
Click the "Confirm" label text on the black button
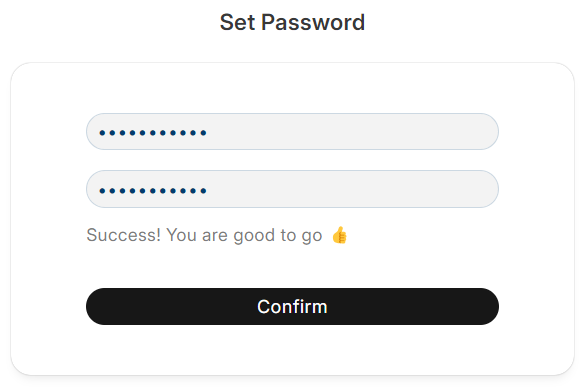pos(292,307)
